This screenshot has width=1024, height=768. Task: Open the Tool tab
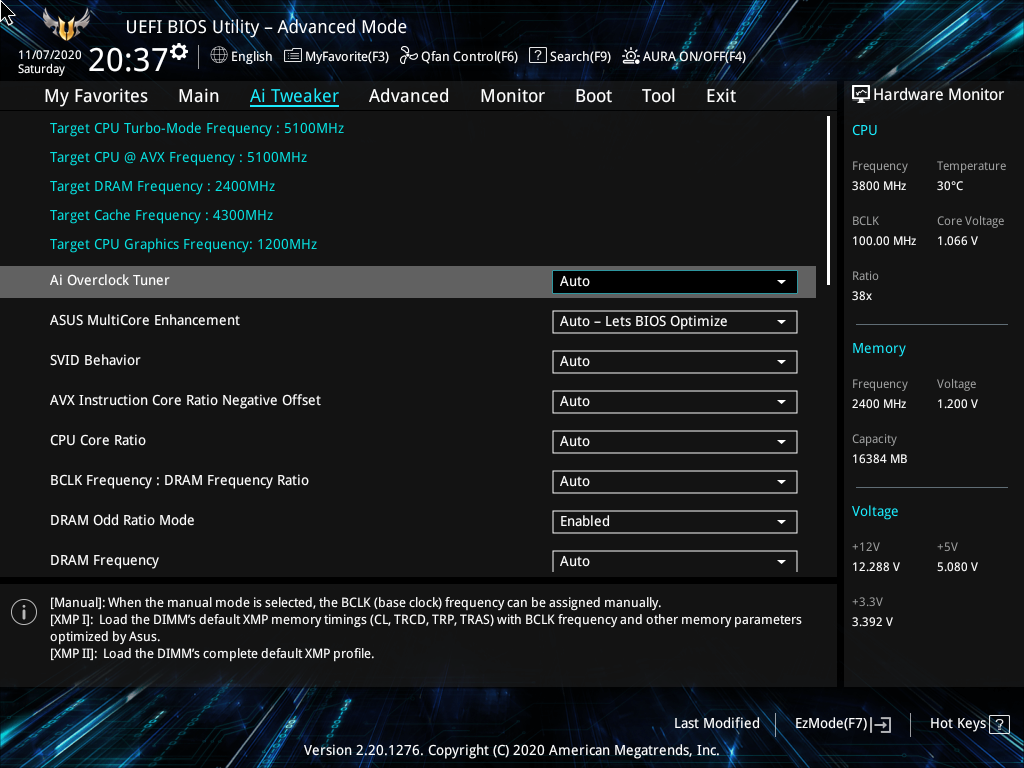658,96
